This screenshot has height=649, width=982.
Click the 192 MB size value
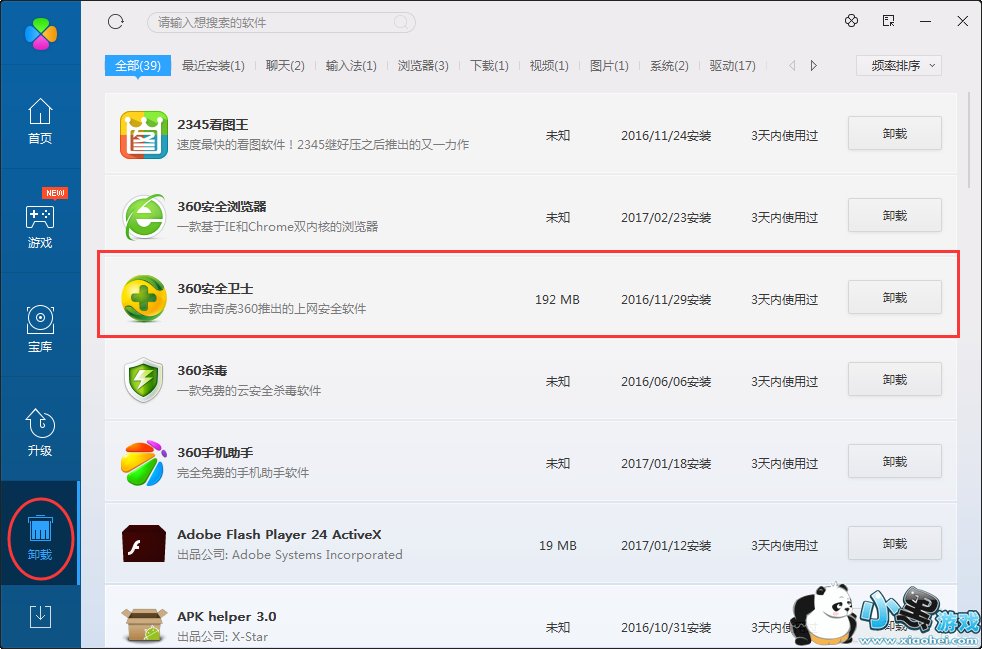pyautogui.click(x=557, y=299)
